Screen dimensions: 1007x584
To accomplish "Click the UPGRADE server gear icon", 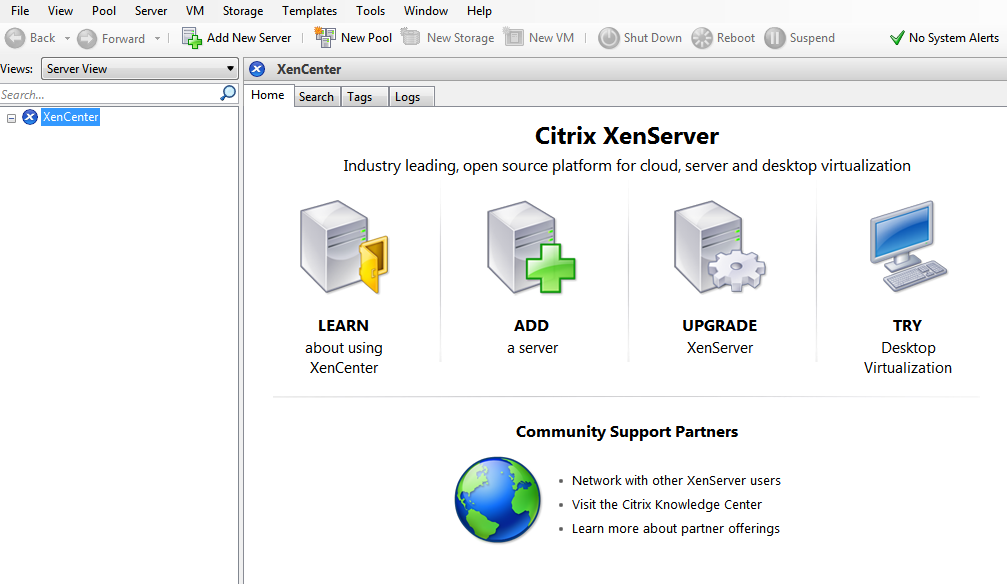I will (x=719, y=248).
